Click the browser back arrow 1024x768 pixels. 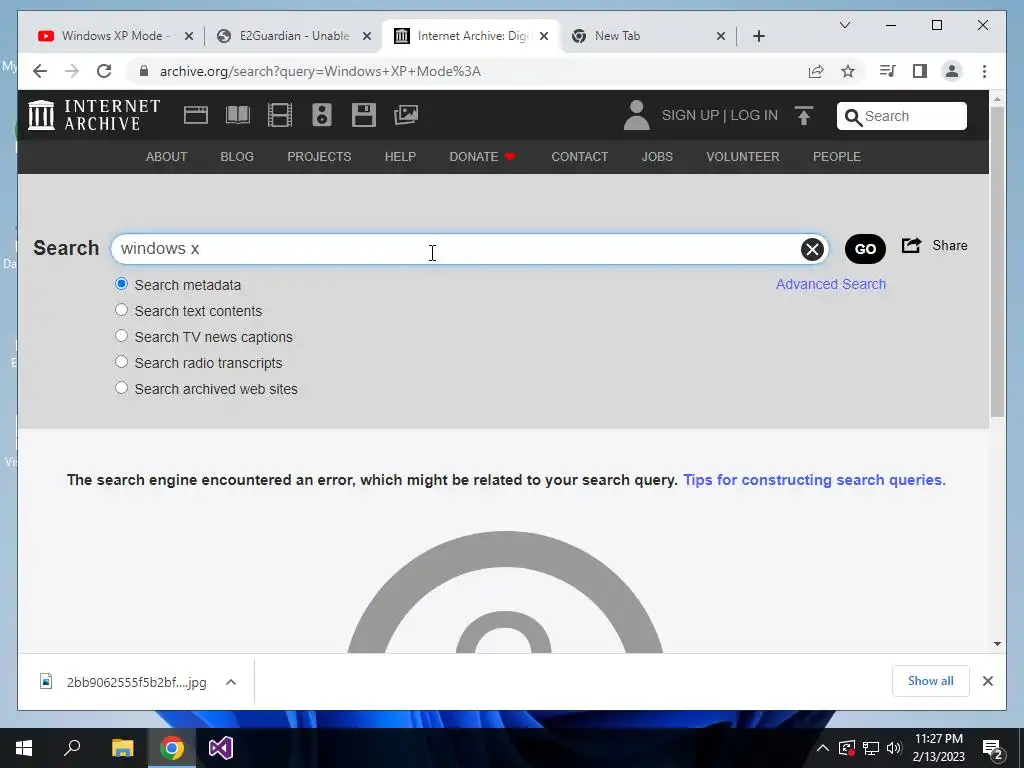coord(40,71)
